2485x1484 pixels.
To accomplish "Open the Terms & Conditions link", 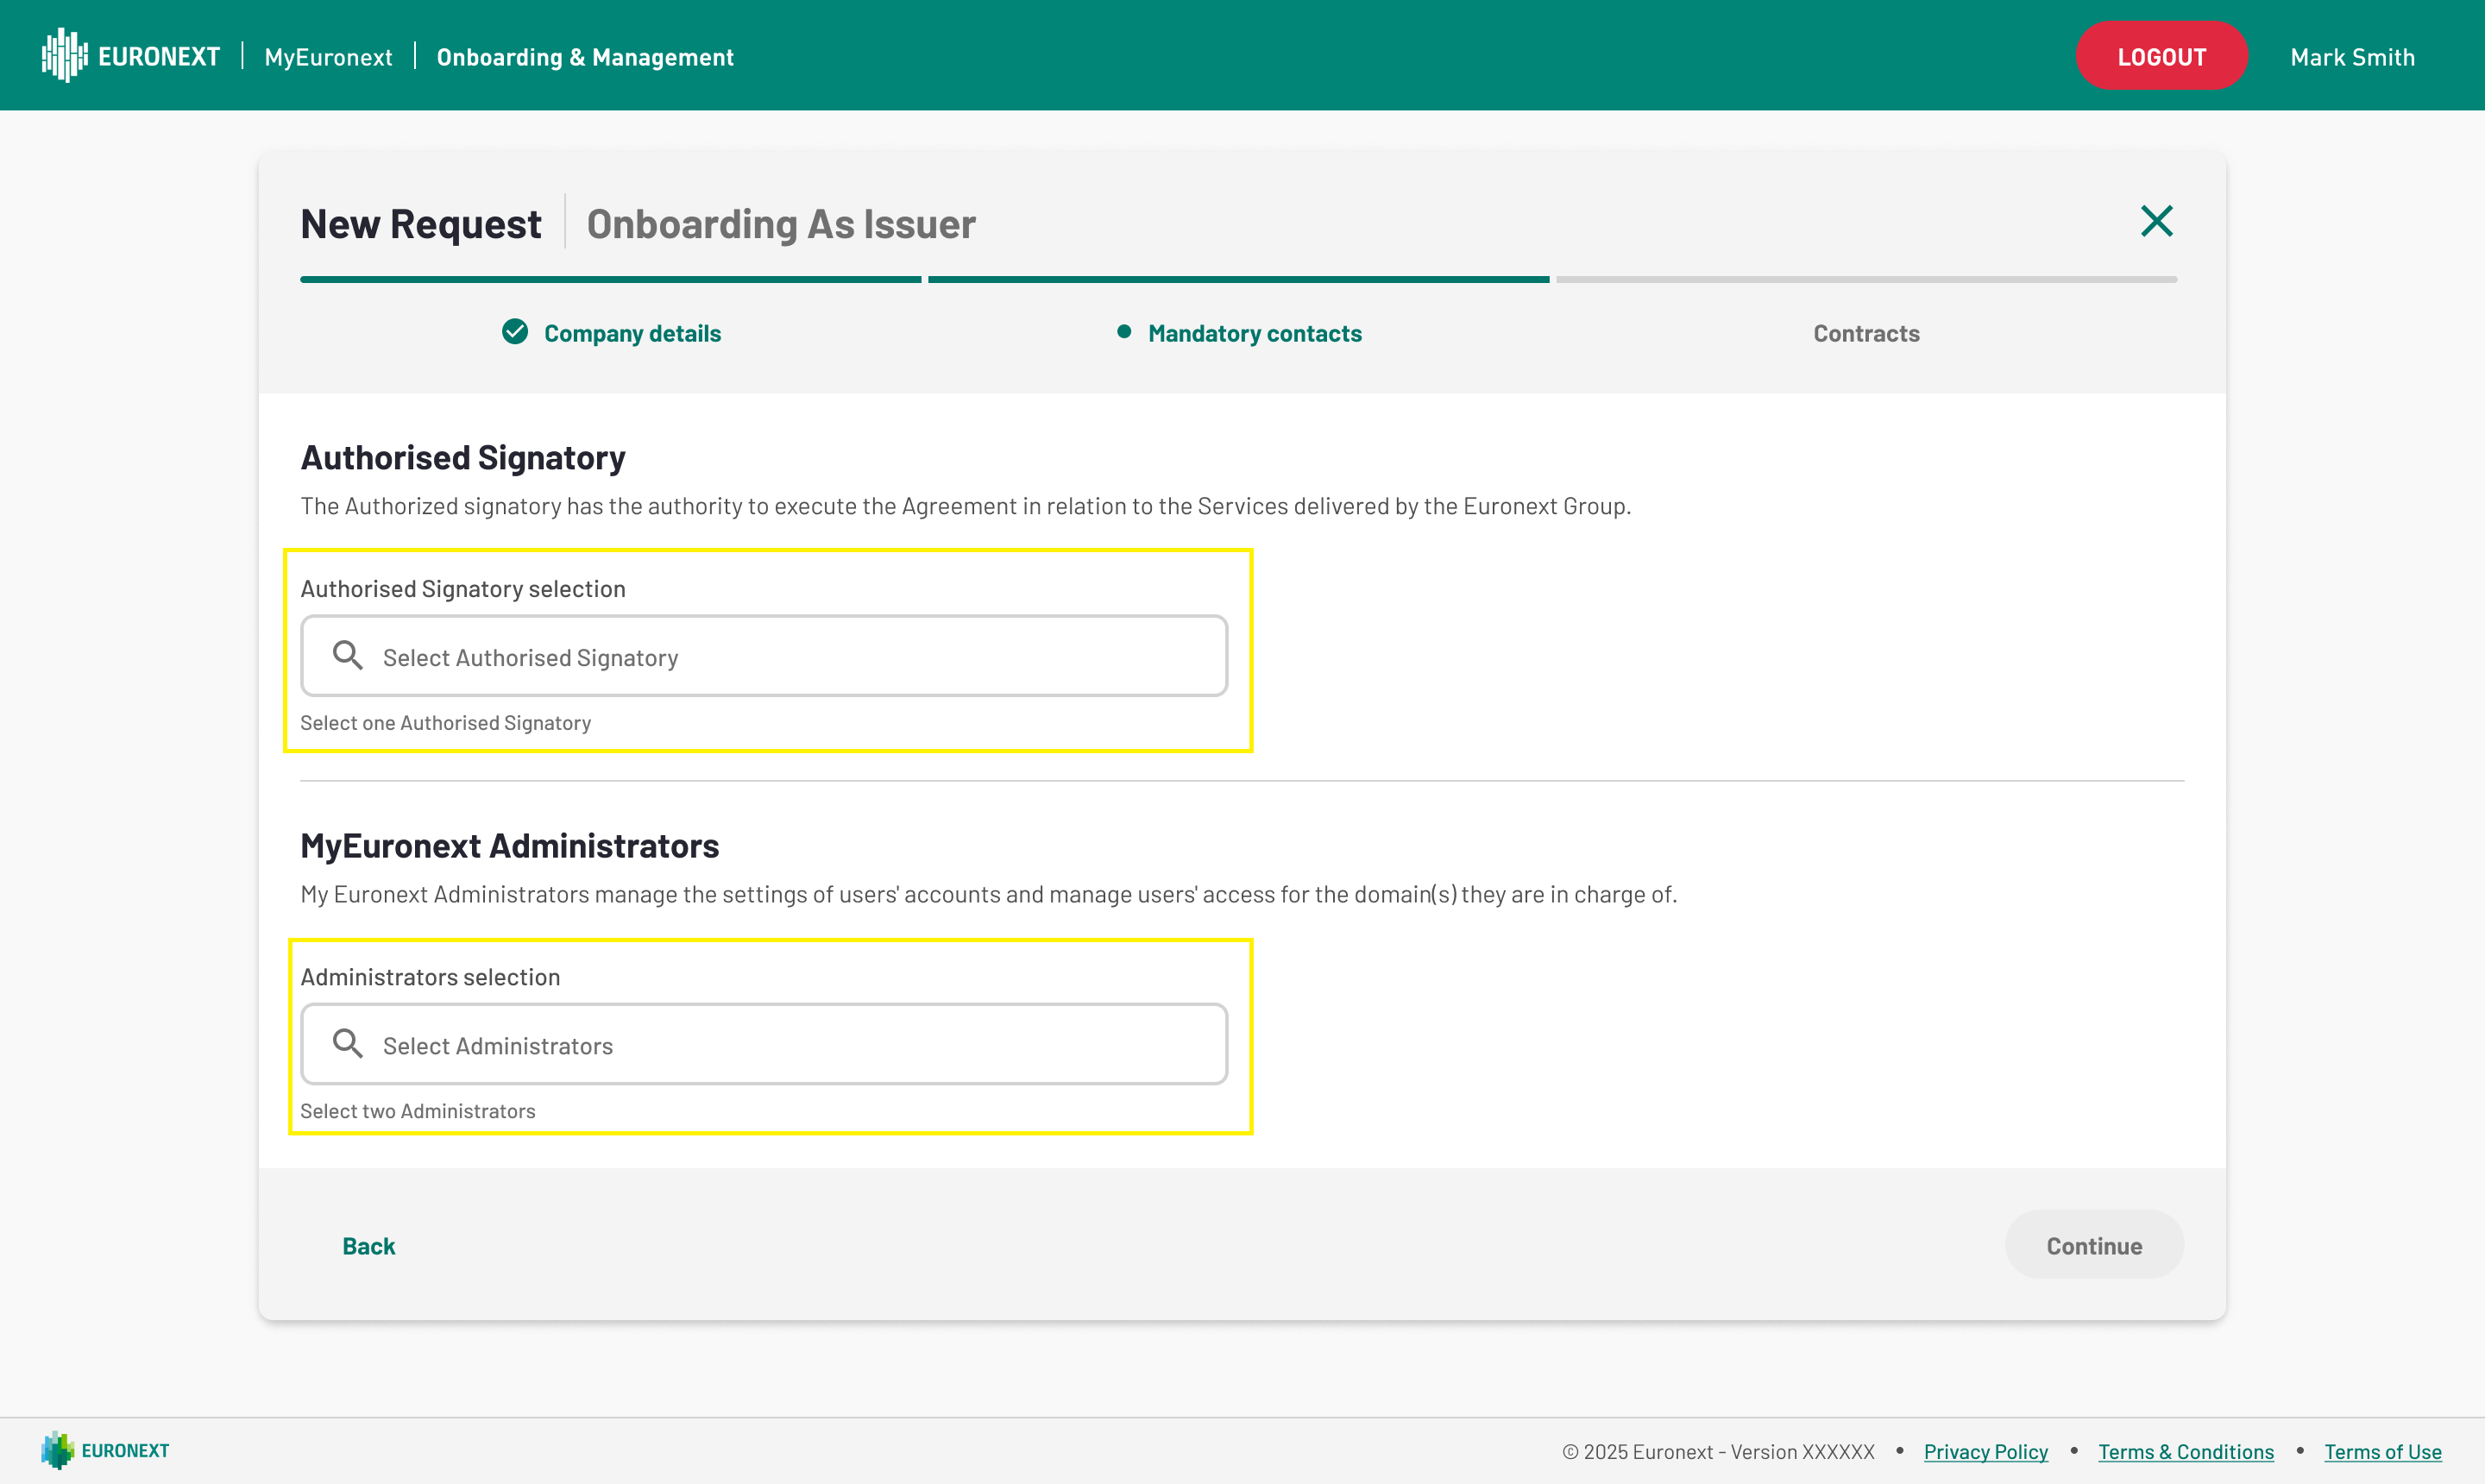I will click(2185, 1452).
